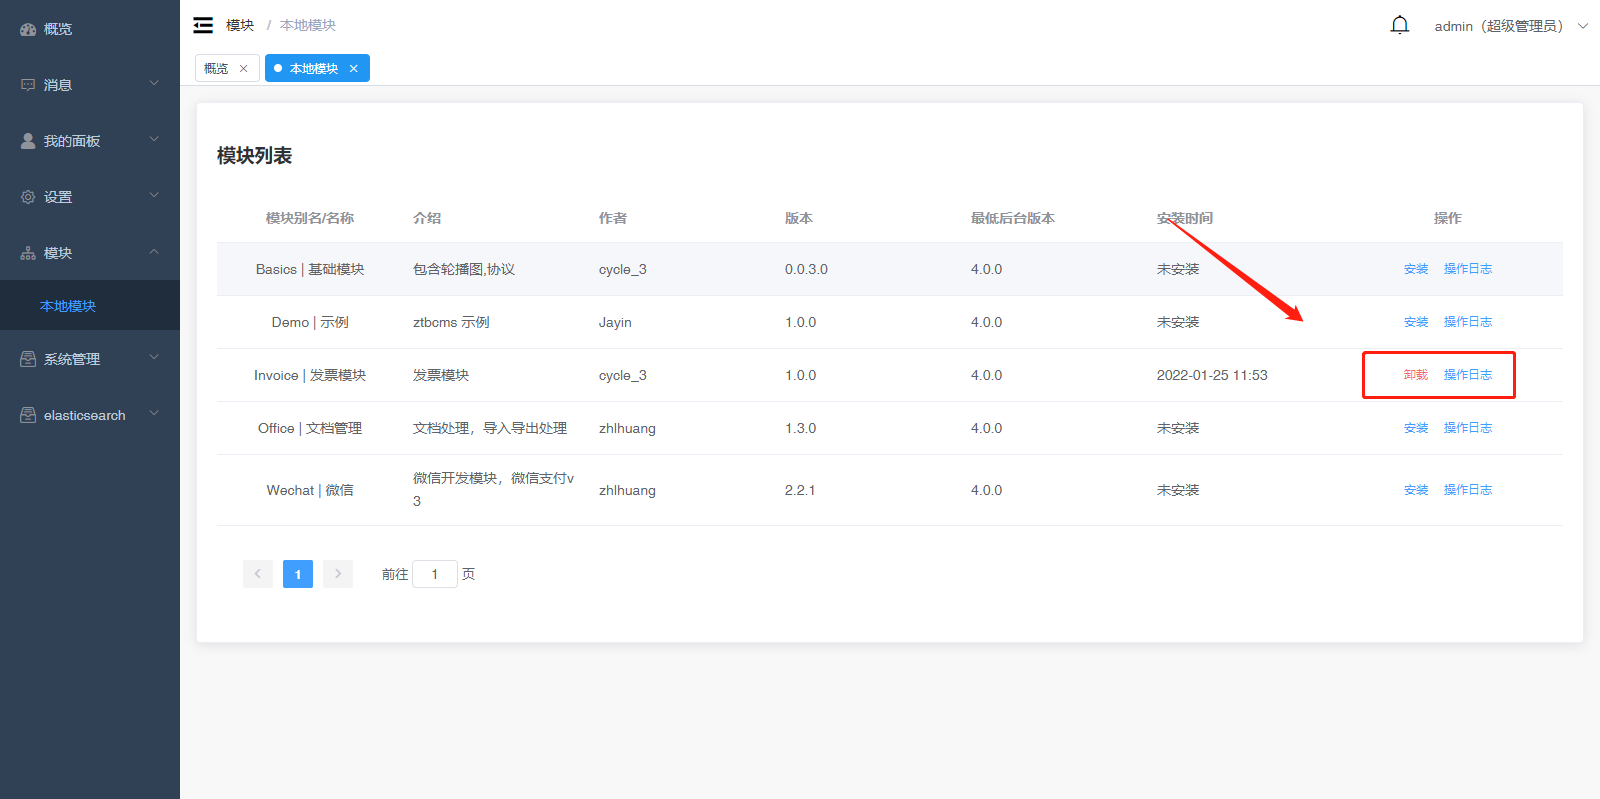Open the 概览 dashboard icon in sidebar
Viewport: 1600px width, 799px height.
click(28, 29)
